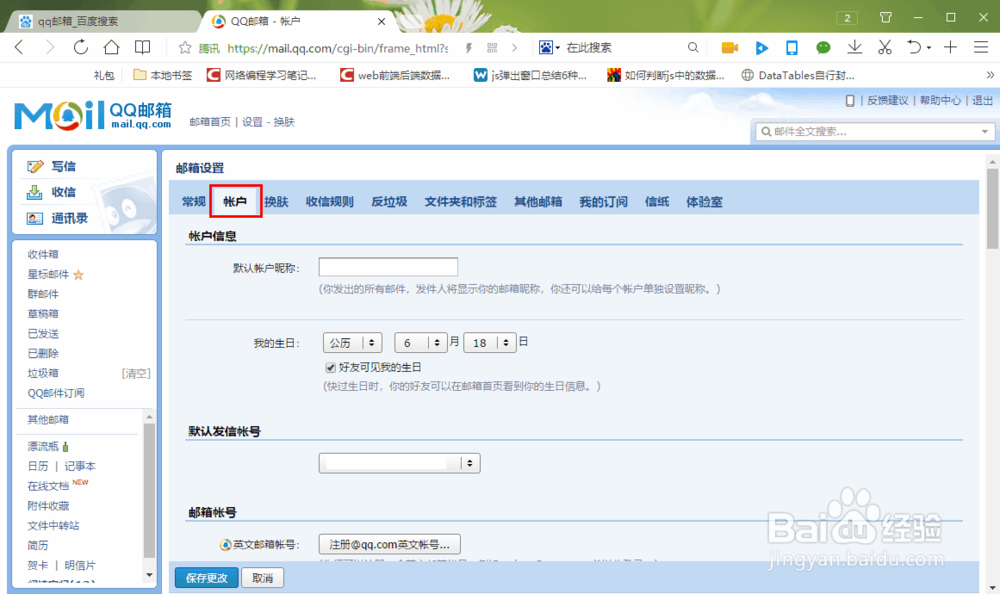Image resolution: width=1000 pixels, height=594 pixels.
Task: Open the birthday day dropdown showing 18
Action: point(490,343)
